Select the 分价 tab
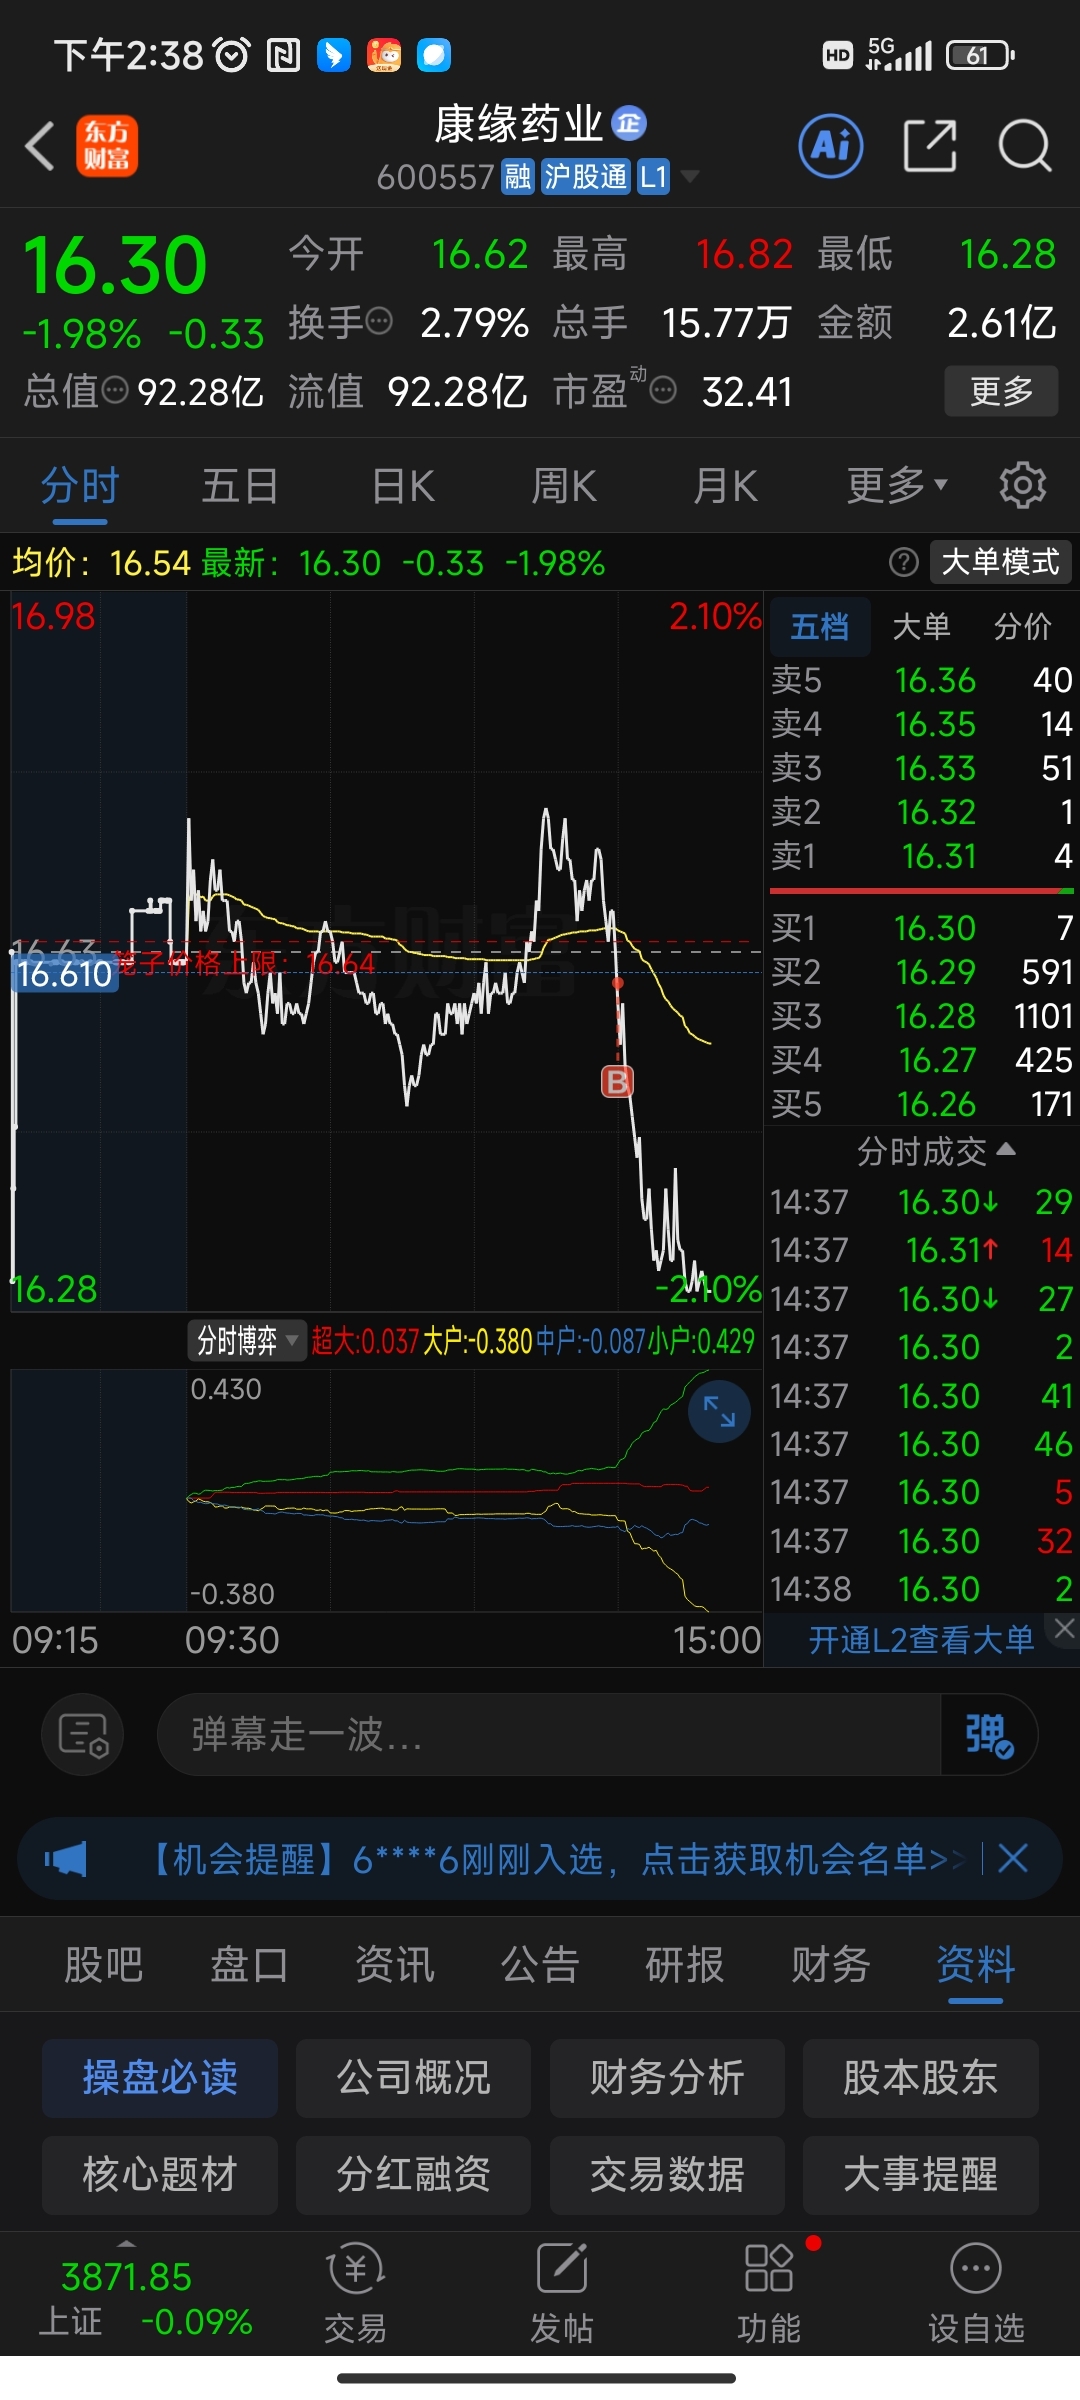The image size is (1080, 2400). [1023, 626]
